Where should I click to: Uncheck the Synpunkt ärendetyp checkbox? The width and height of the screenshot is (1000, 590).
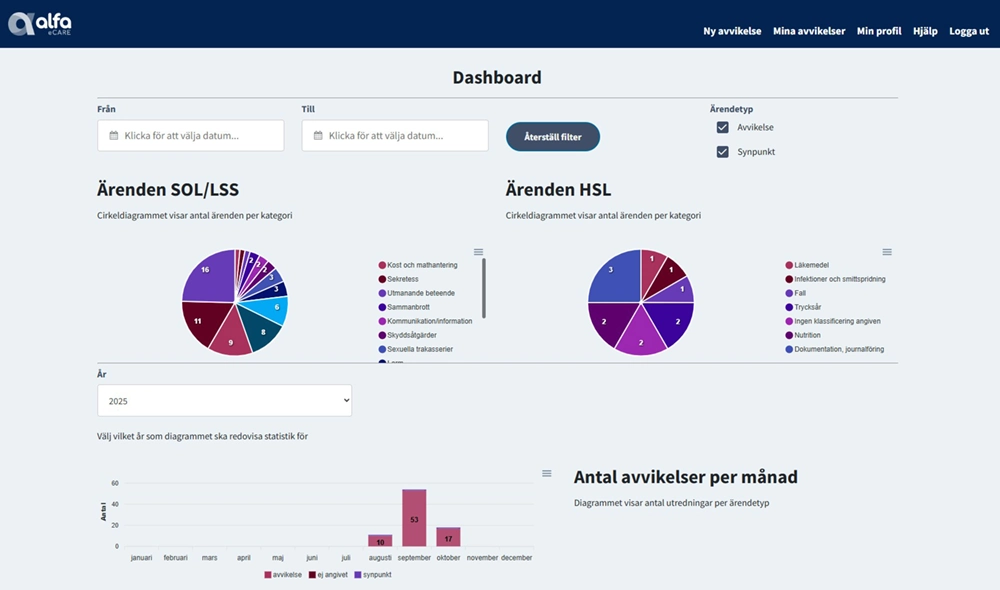(x=722, y=151)
